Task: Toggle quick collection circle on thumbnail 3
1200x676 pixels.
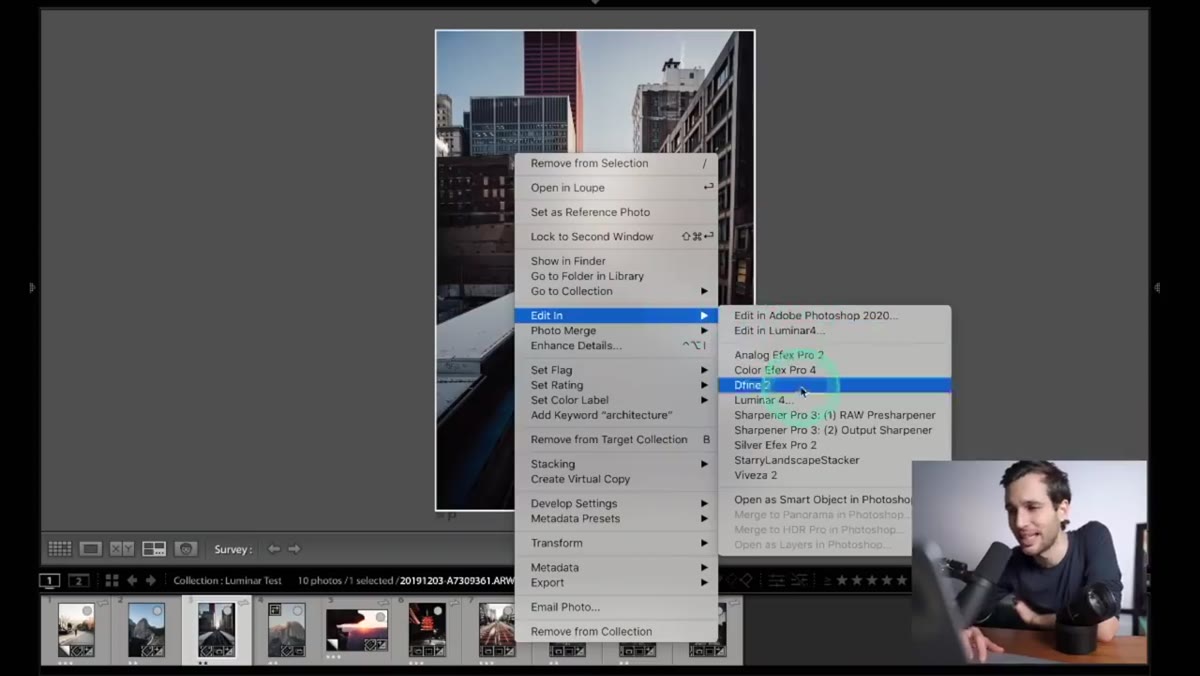Action: pyautogui.click(x=228, y=610)
